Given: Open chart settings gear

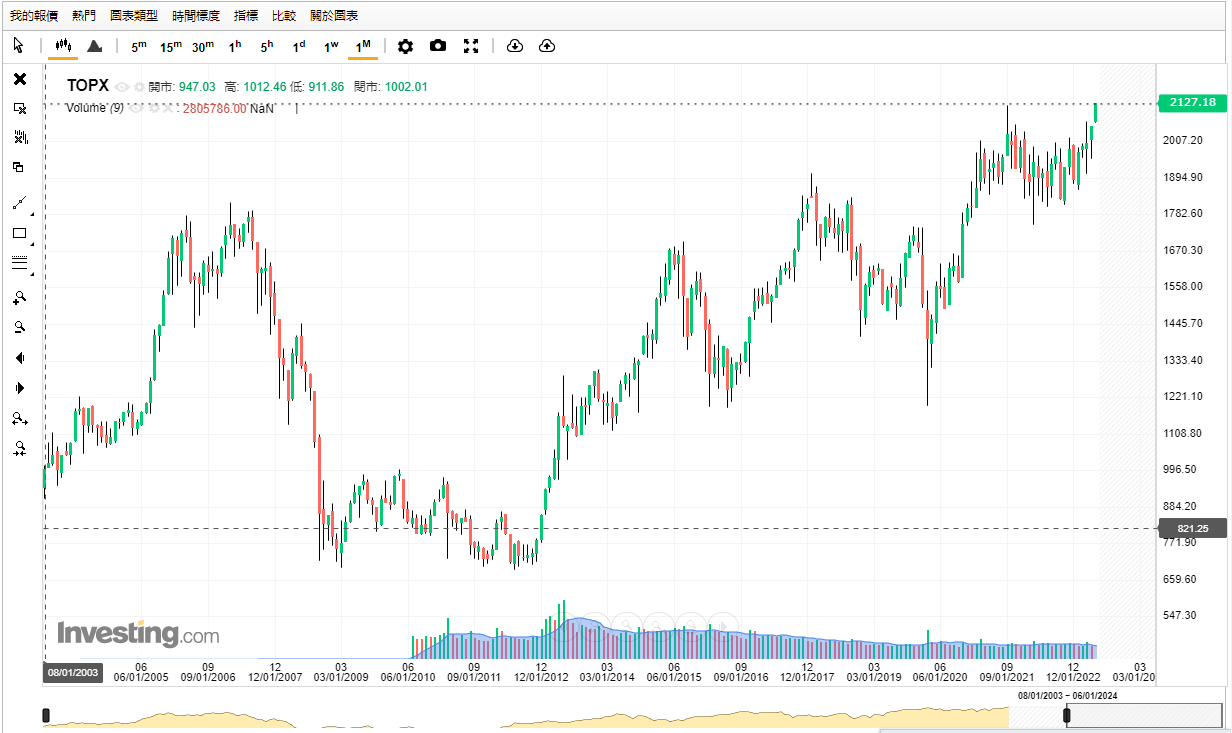Looking at the screenshot, I should tap(405, 46).
